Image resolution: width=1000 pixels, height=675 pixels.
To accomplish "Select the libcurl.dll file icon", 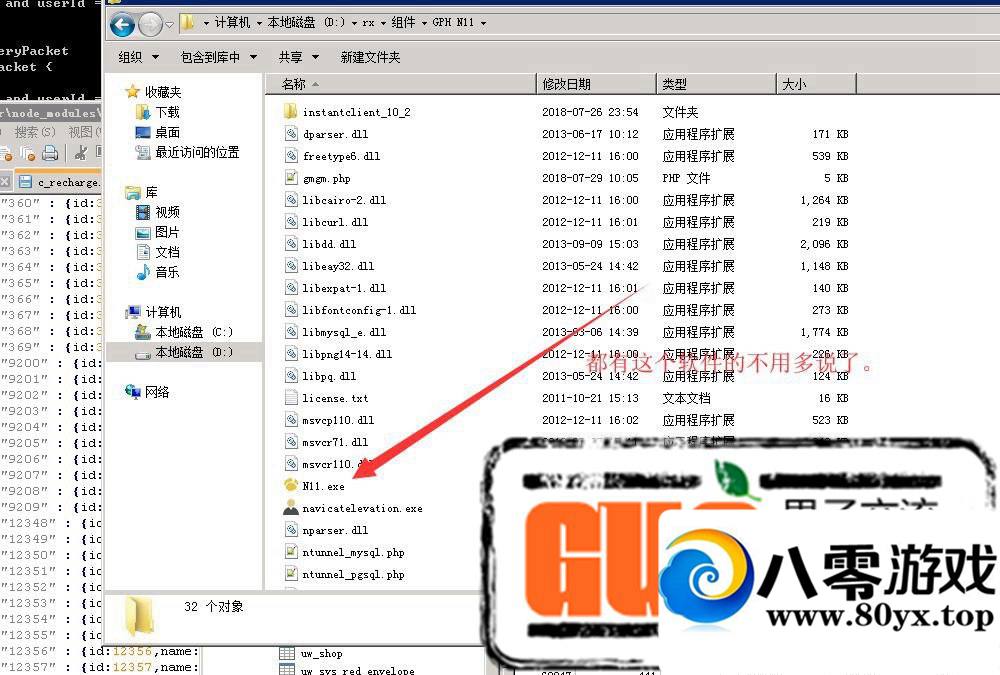I will [x=291, y=222].
